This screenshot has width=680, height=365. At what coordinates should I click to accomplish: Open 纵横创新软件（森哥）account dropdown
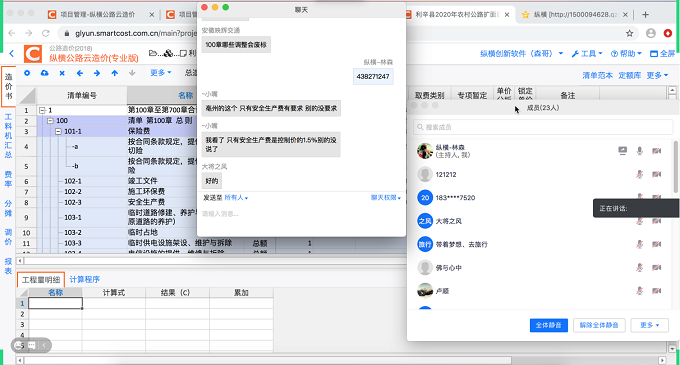click(521, 53)
